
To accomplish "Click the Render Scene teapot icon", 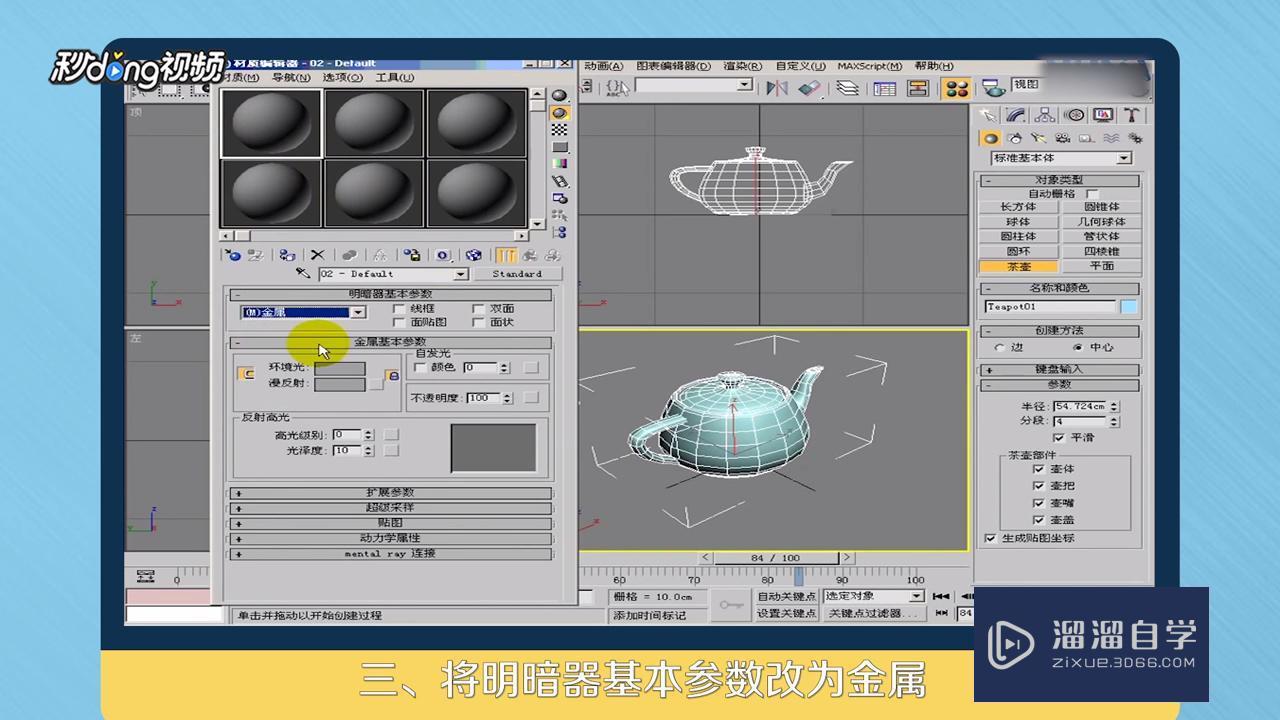I will click(x=994, y=89).
